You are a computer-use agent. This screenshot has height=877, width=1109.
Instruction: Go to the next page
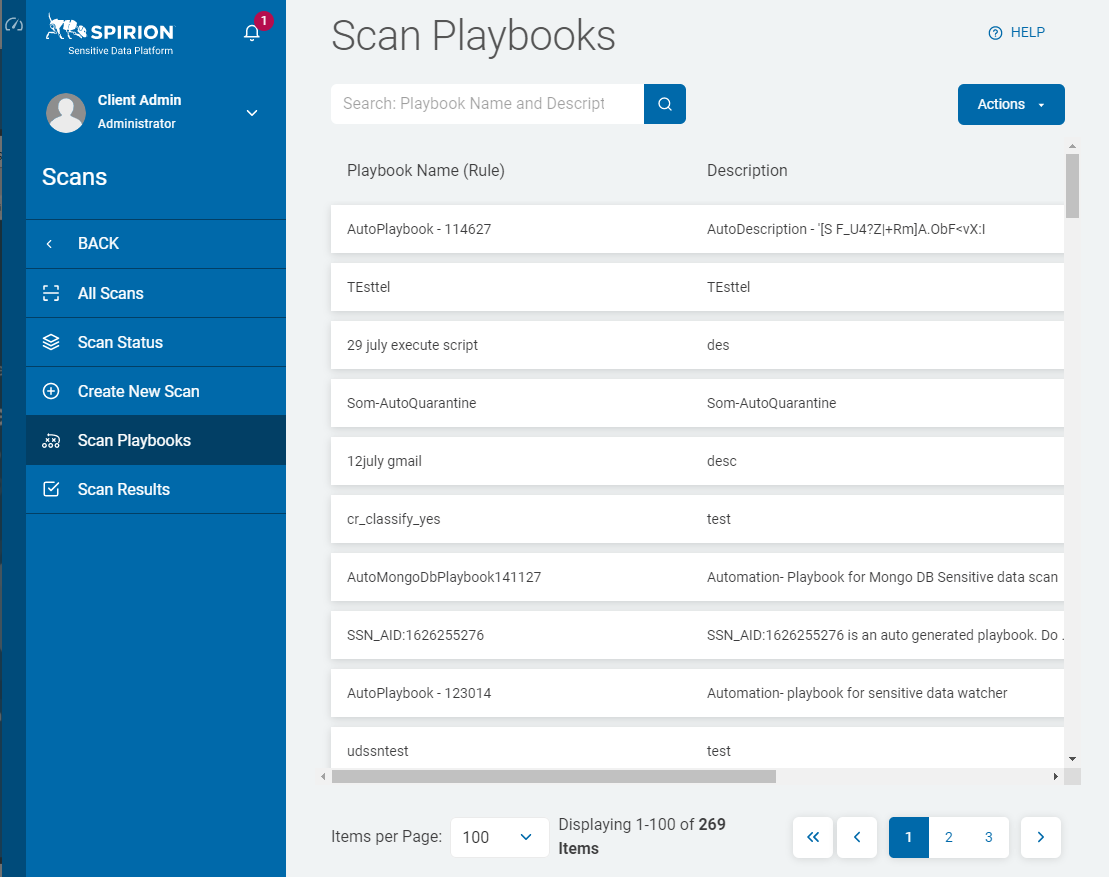coord(1040,837)
